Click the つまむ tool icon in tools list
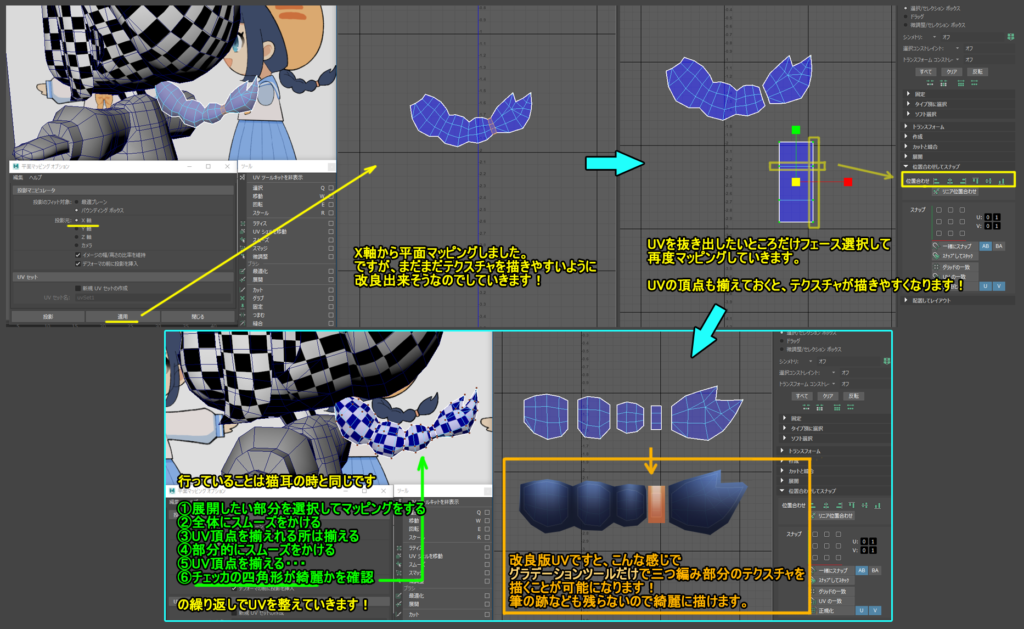1024x629 pixels. (243, 315)
